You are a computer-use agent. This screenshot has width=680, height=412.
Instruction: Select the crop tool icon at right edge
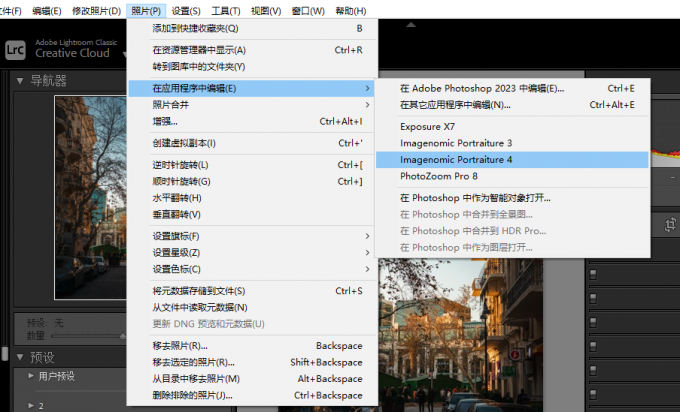671,226
